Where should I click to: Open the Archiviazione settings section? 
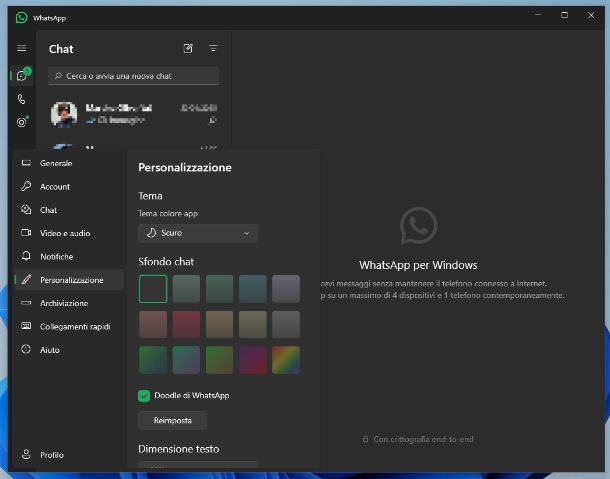69,303
